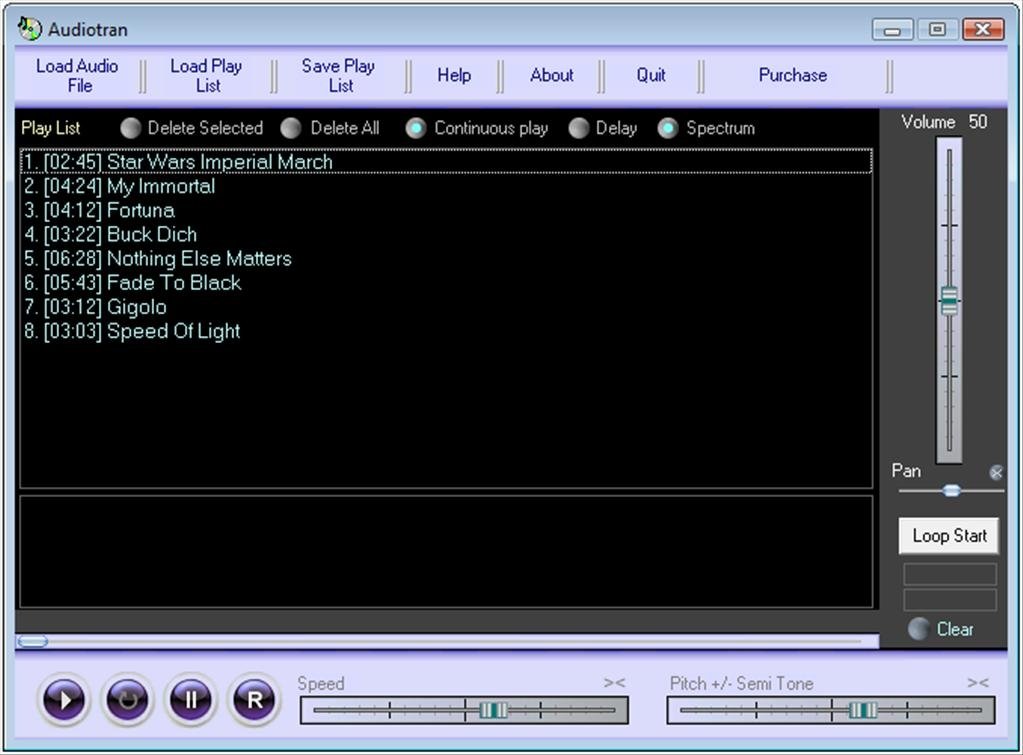
Task: Pause the audio with the Pause button
Action: click(191, 700)
